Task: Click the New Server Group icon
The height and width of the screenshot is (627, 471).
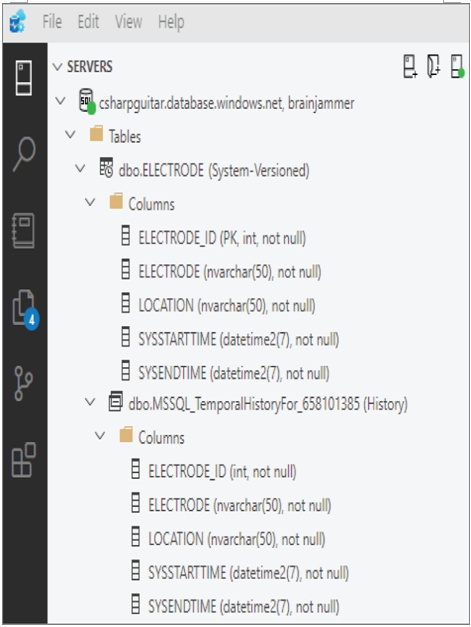Action: click(433, 66)
